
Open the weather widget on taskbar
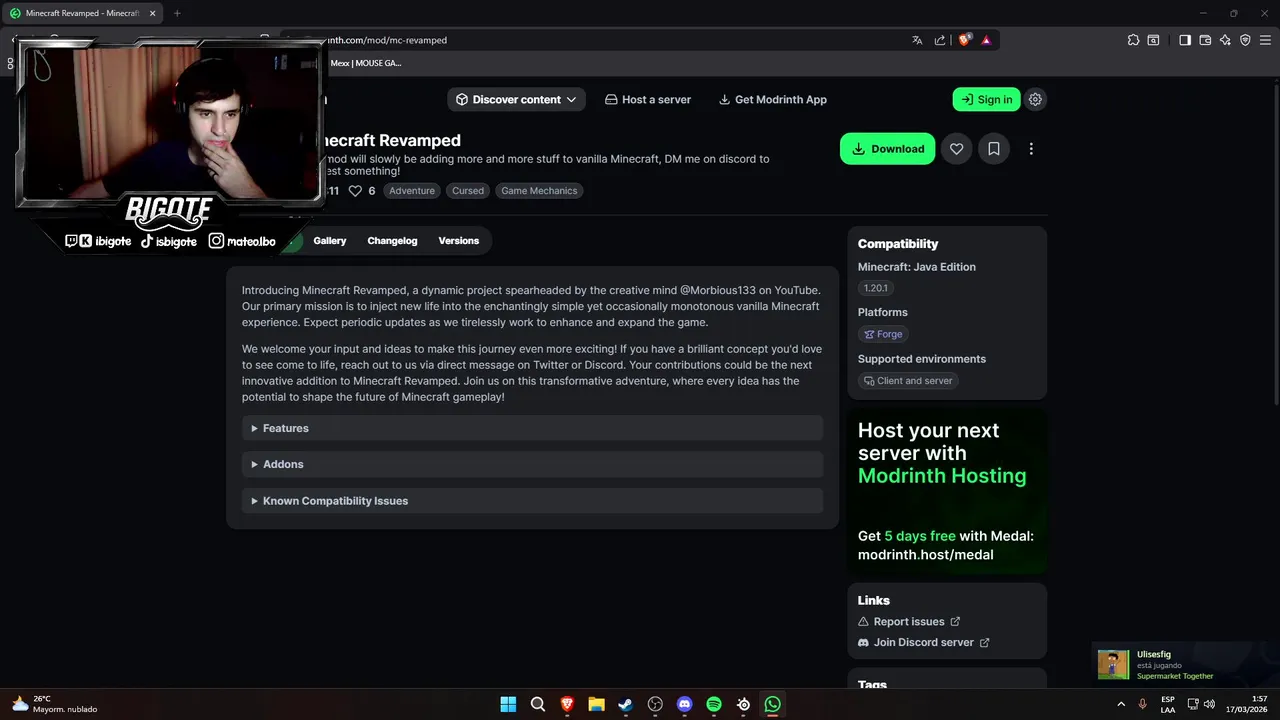(x=54, y=704)
